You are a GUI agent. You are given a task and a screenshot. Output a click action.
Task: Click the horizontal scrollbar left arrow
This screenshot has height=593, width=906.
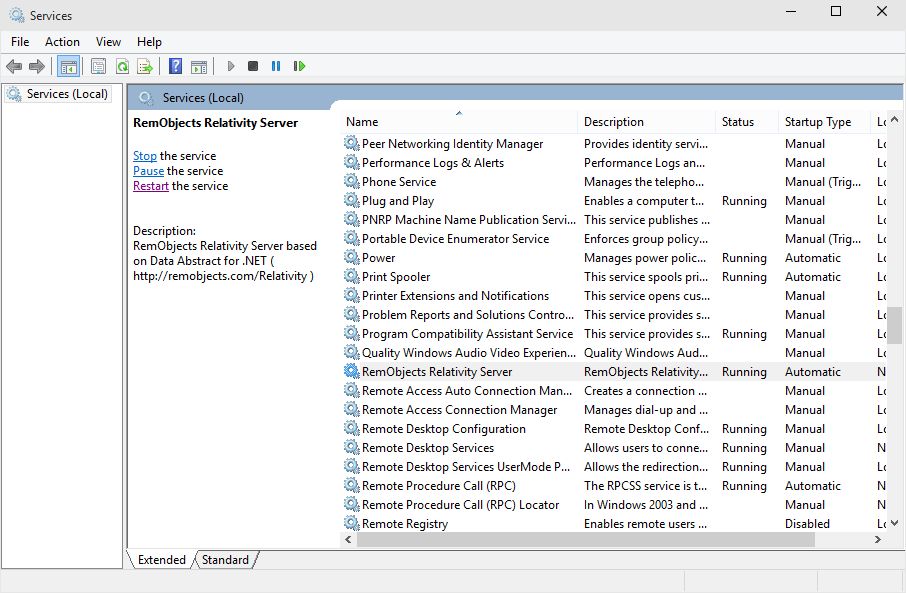click(348, 539)
